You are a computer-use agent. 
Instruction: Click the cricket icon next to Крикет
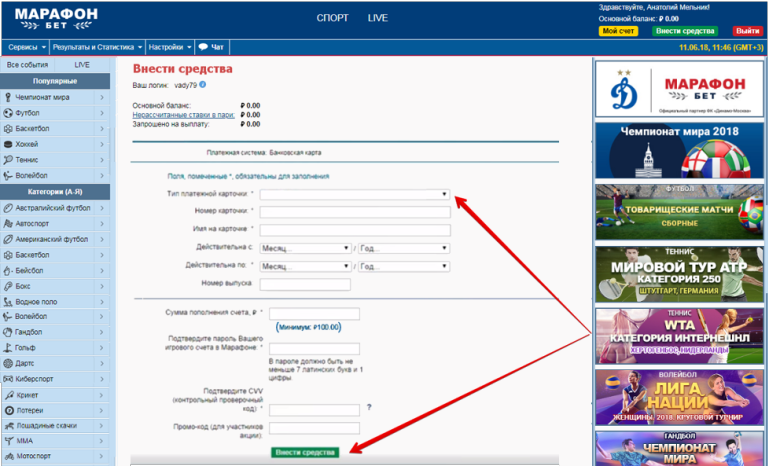(9, 395)
